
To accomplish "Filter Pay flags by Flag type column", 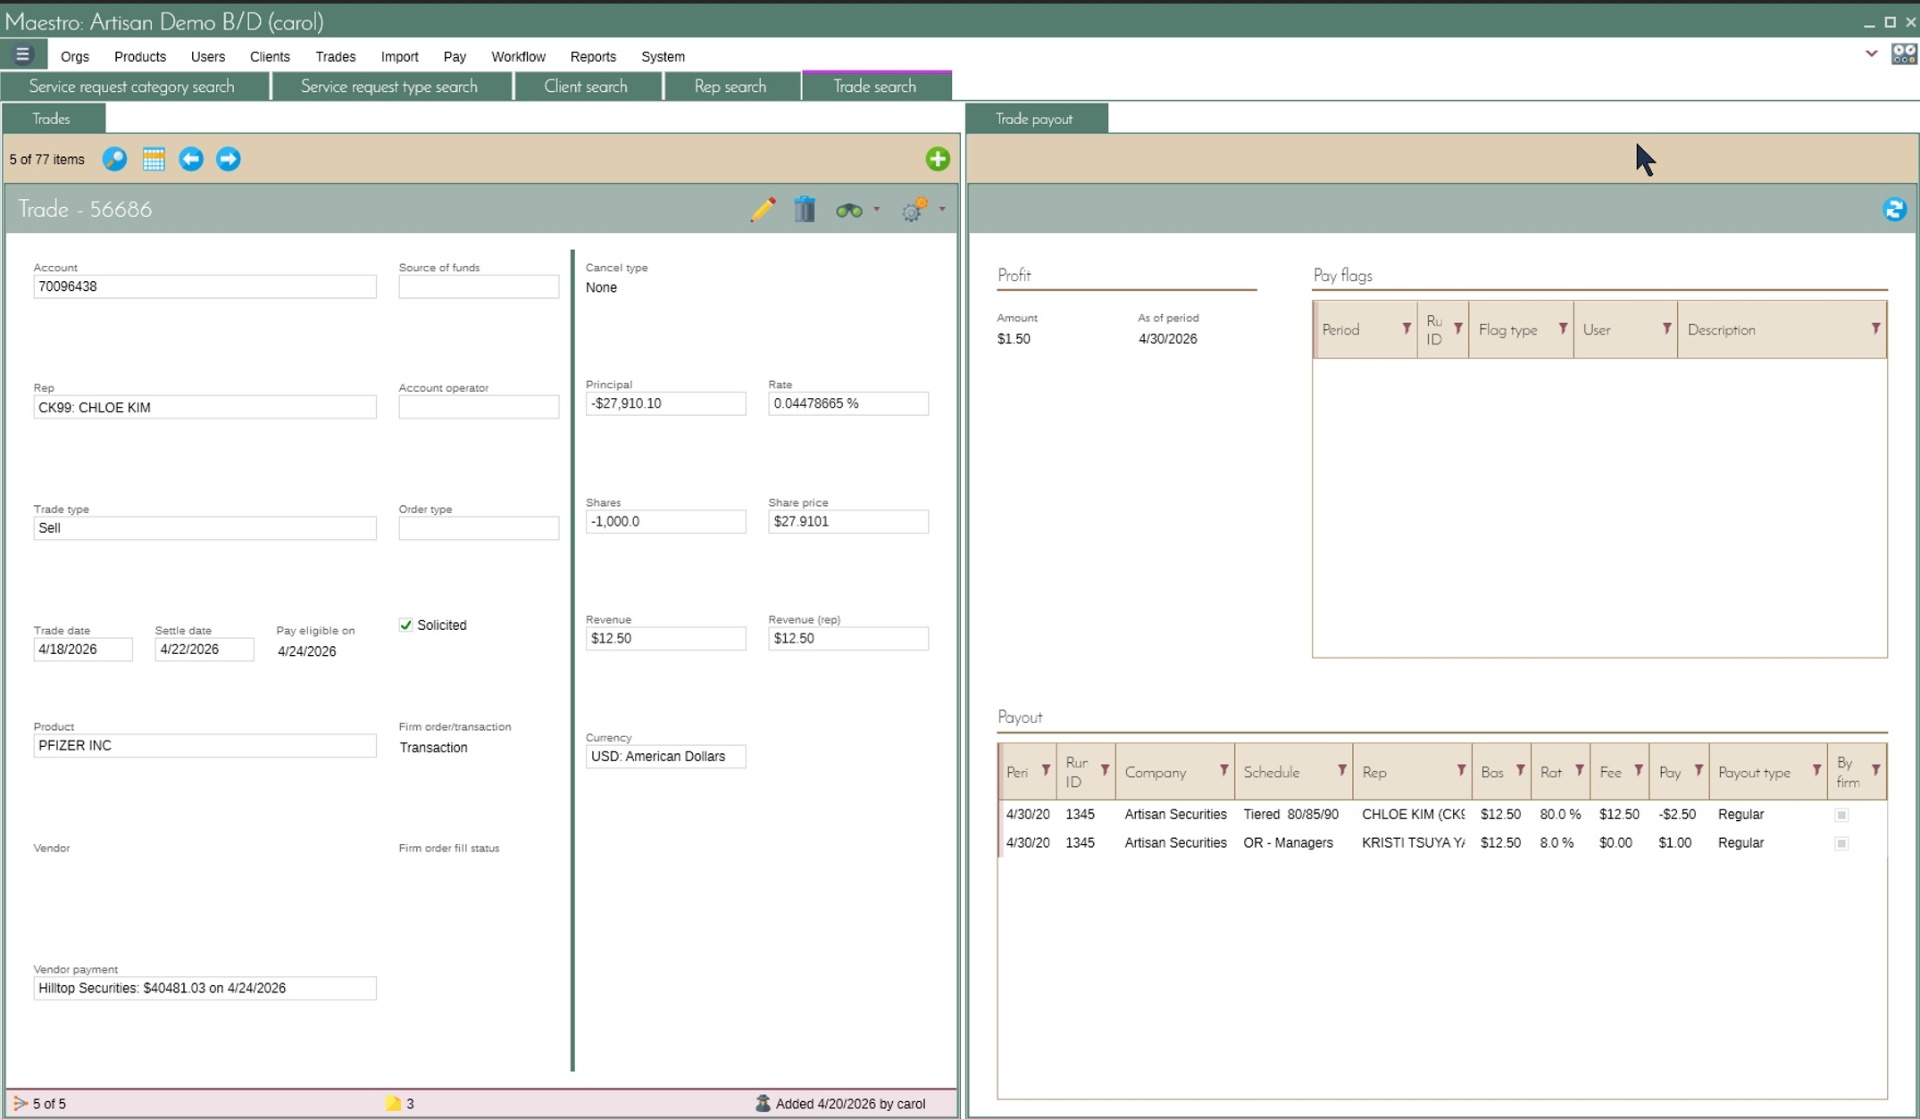I will (x=1562, y=328).
